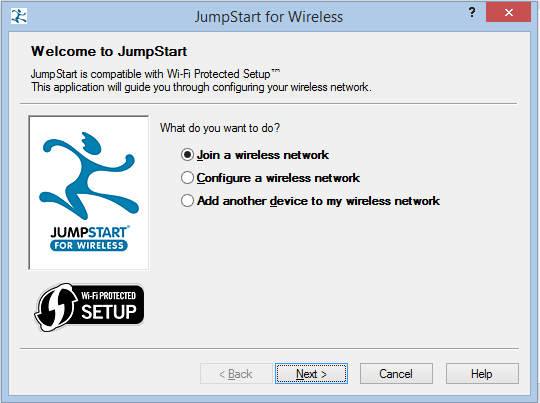Choose Add another device to my wireless network

(187, 200)
